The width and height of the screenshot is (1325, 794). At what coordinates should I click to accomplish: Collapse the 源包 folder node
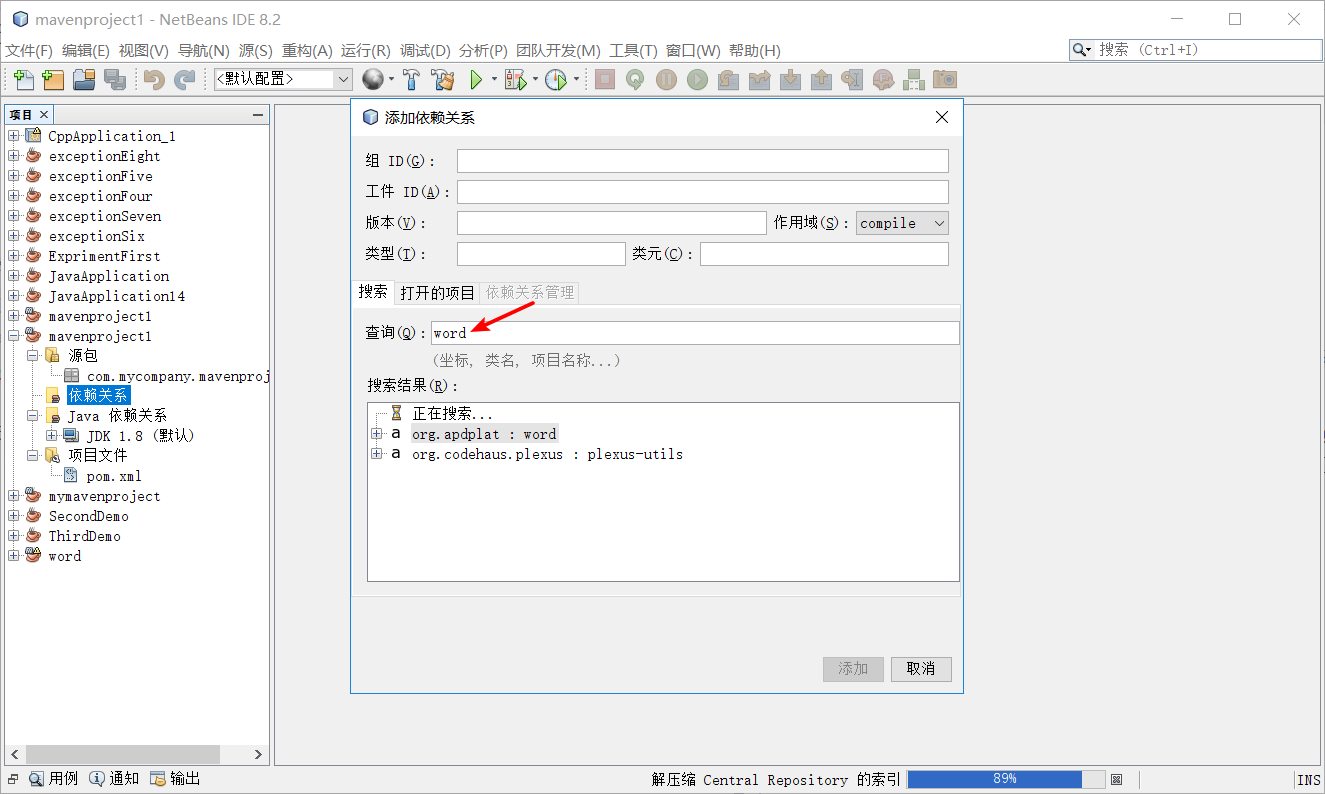click(33, 356)
